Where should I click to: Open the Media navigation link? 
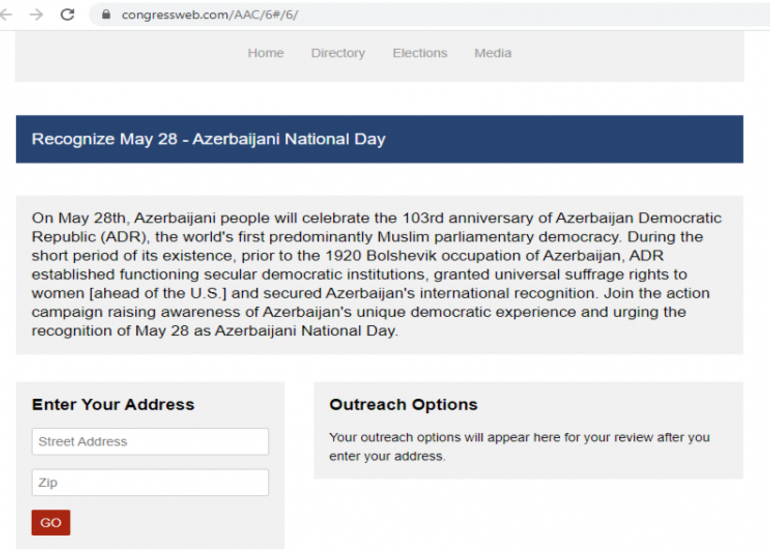[493, 53]
